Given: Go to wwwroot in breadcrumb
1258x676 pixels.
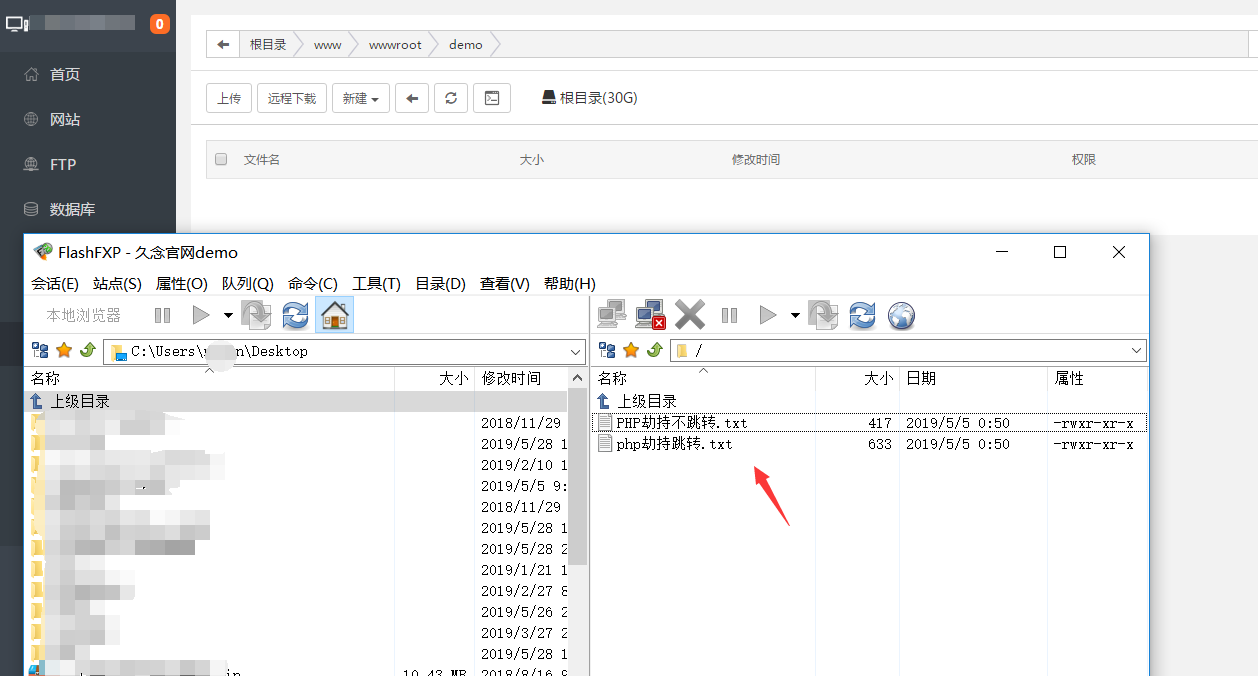Looking at the screenshot, I should click(395, 45).
